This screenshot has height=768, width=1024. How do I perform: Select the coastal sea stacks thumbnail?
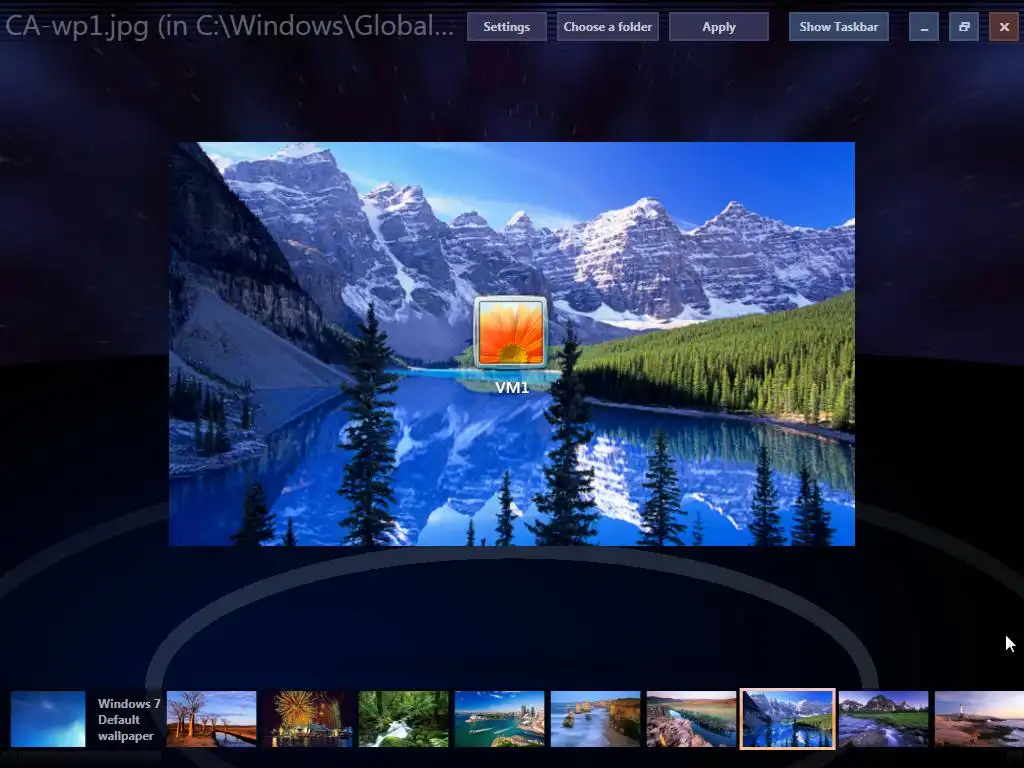[x=596, y=719]
